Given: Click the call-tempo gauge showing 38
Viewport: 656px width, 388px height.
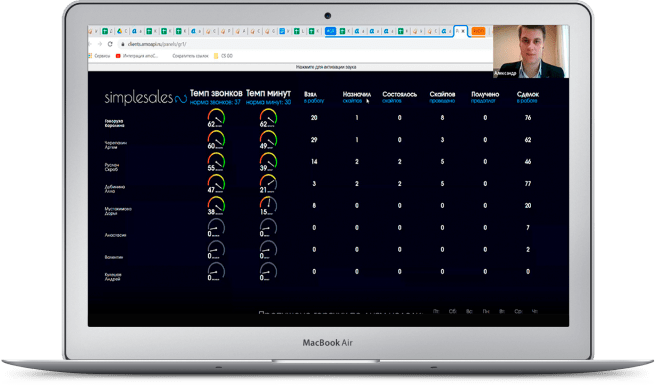Looking at the screenshot, I should click(x=216, y=206).
